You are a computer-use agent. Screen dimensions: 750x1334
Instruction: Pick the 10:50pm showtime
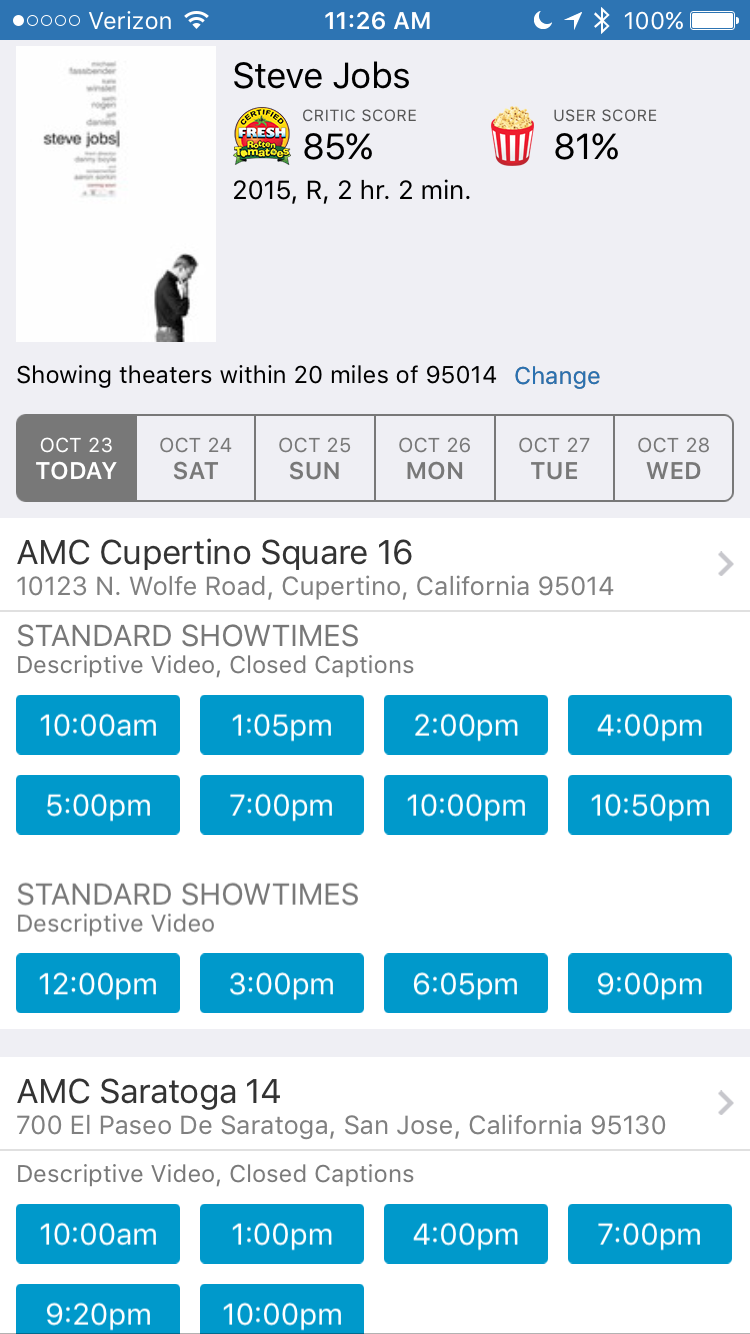point(650,805)
